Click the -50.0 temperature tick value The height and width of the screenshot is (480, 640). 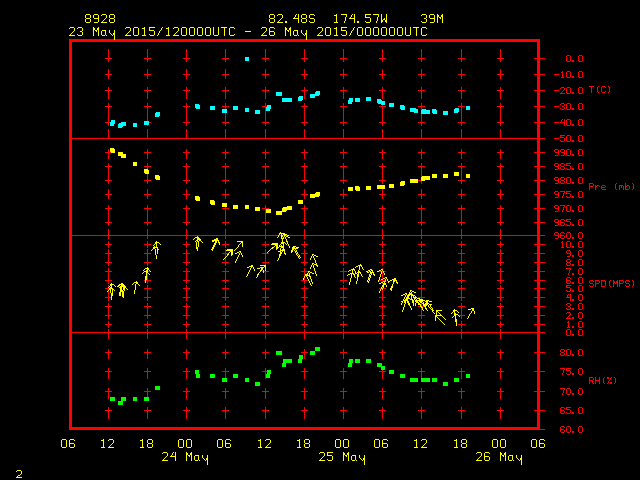(569, 139)
